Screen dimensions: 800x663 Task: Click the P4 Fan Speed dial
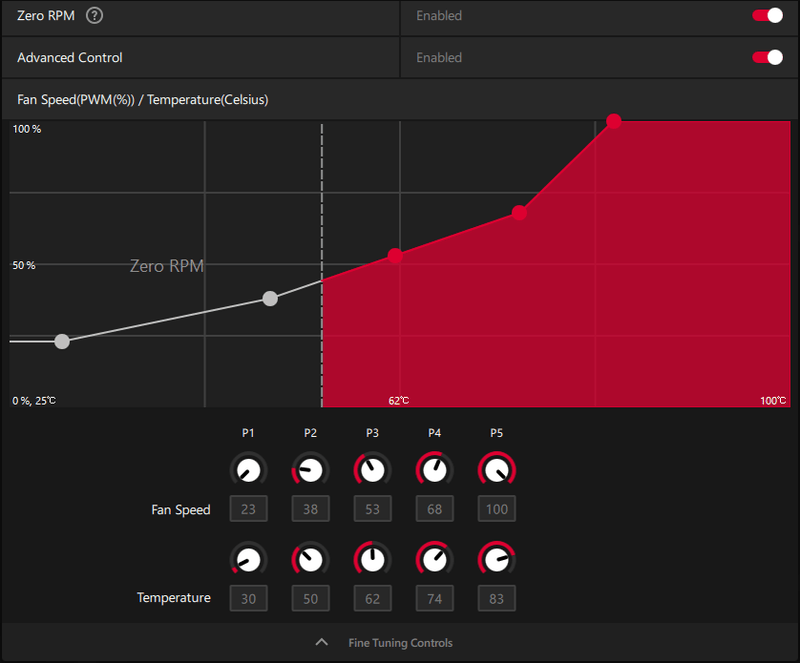(x=435, y=470)
